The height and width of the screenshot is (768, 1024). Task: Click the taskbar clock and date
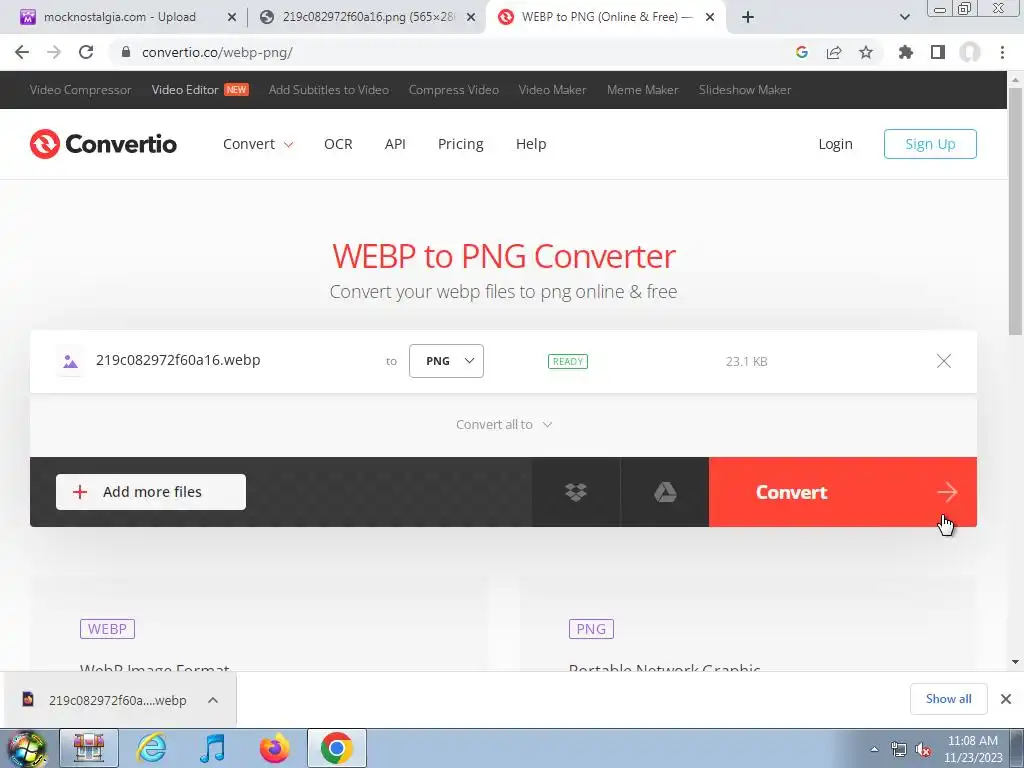coord(972,749)
